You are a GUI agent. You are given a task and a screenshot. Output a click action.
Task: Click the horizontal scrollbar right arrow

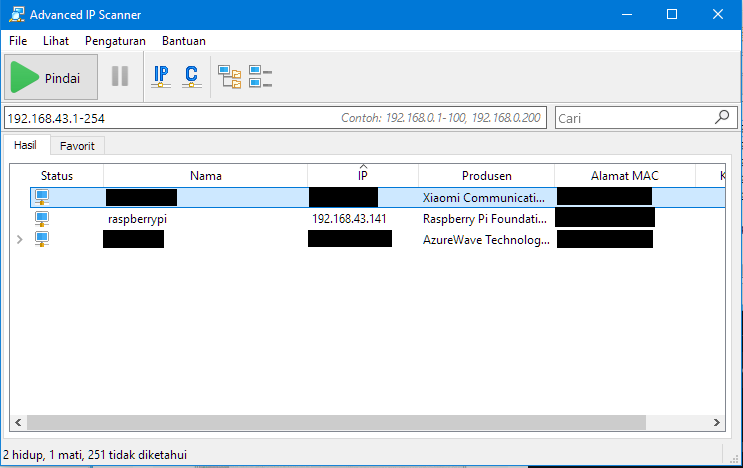tap(716, 423)
